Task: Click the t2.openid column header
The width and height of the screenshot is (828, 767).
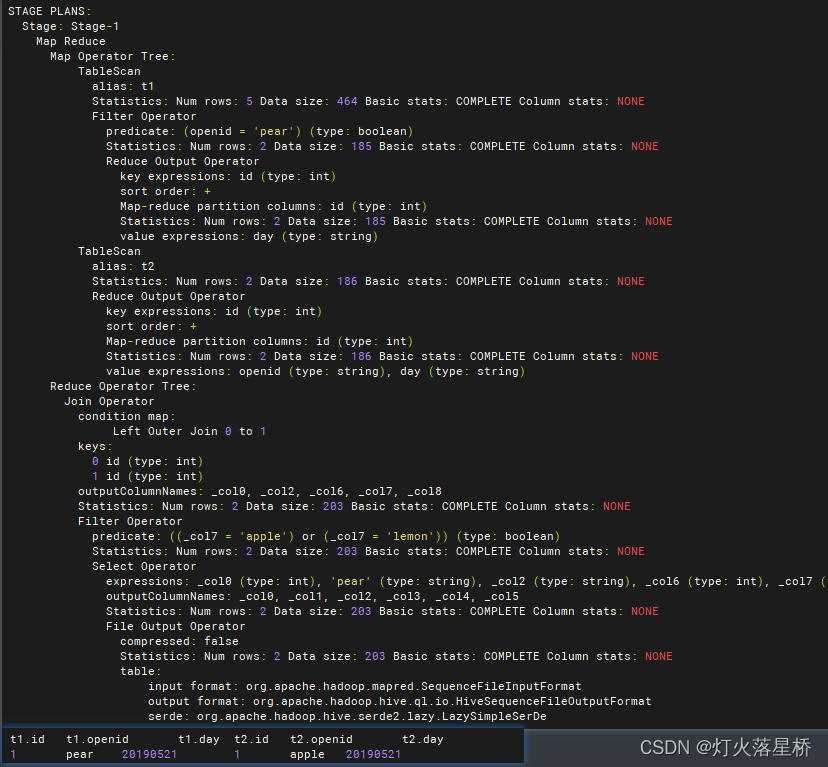Action: click(x=321, y=739)
